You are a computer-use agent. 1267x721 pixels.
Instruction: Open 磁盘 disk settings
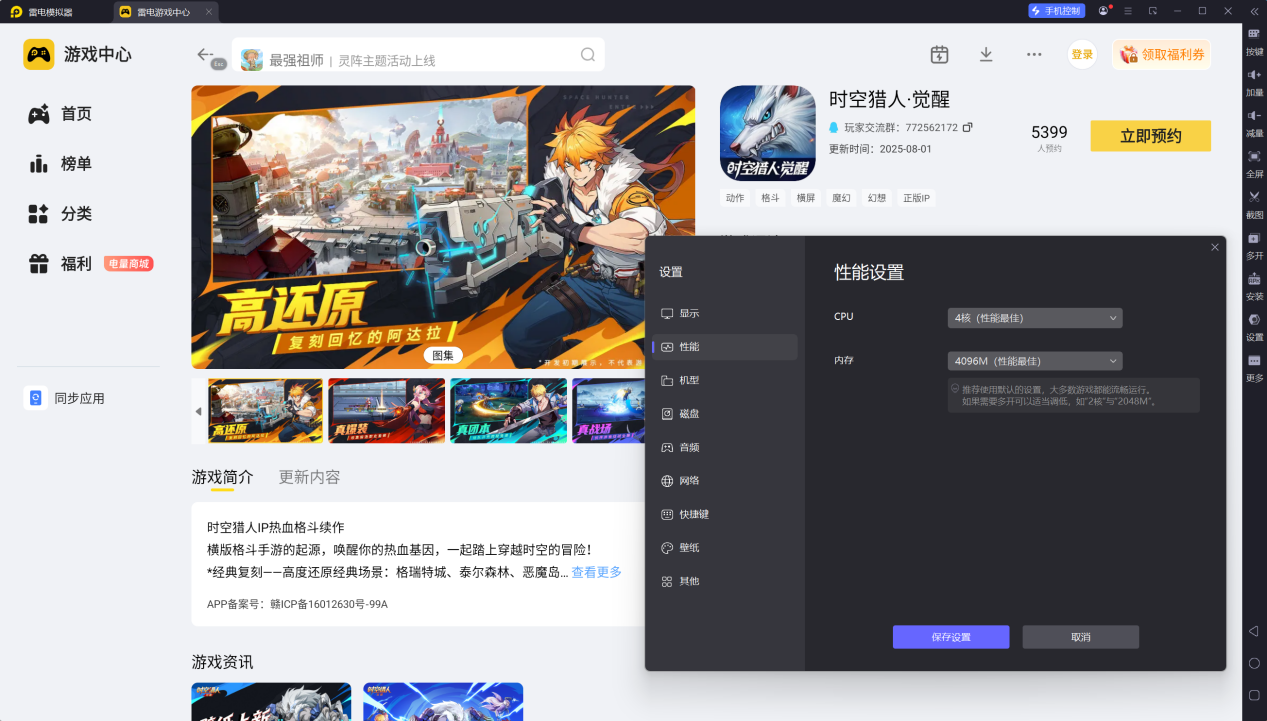tap(725, 414)
